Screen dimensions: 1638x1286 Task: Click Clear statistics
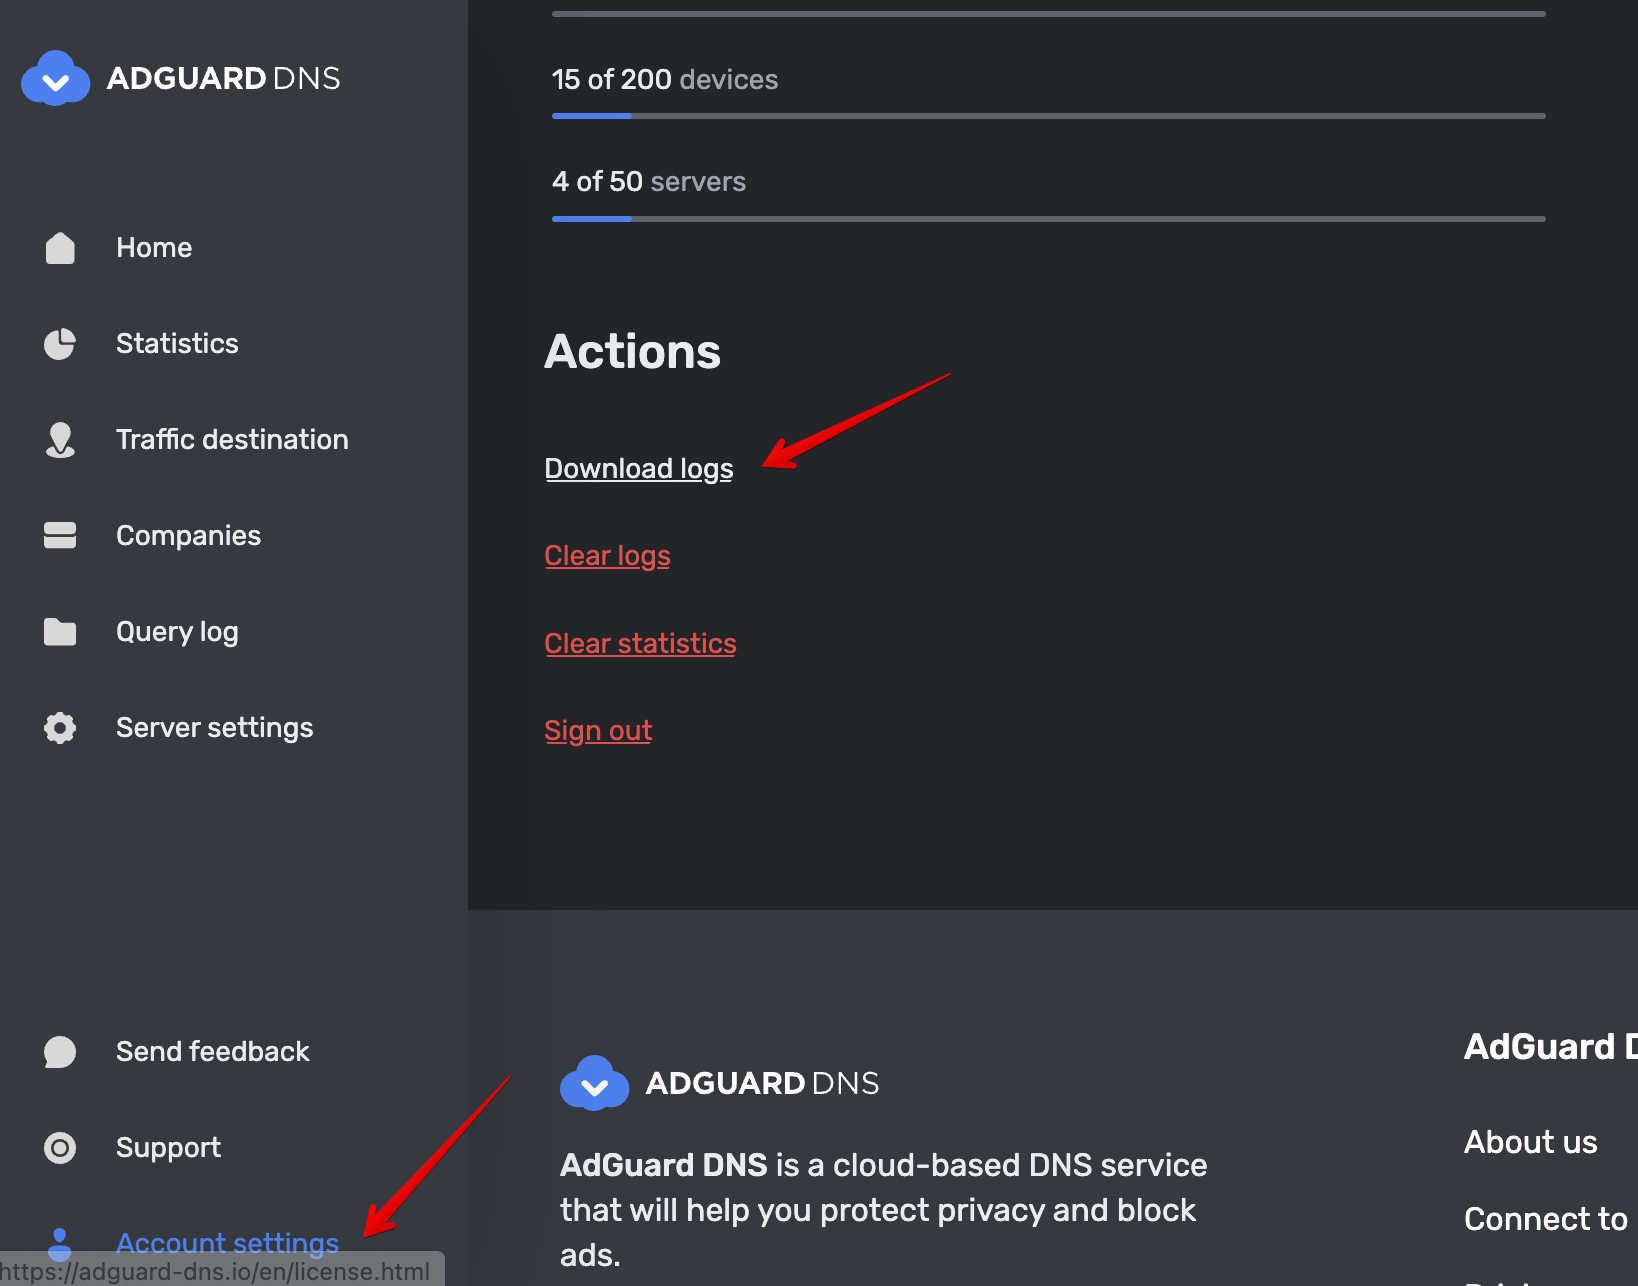pos(640,643)
